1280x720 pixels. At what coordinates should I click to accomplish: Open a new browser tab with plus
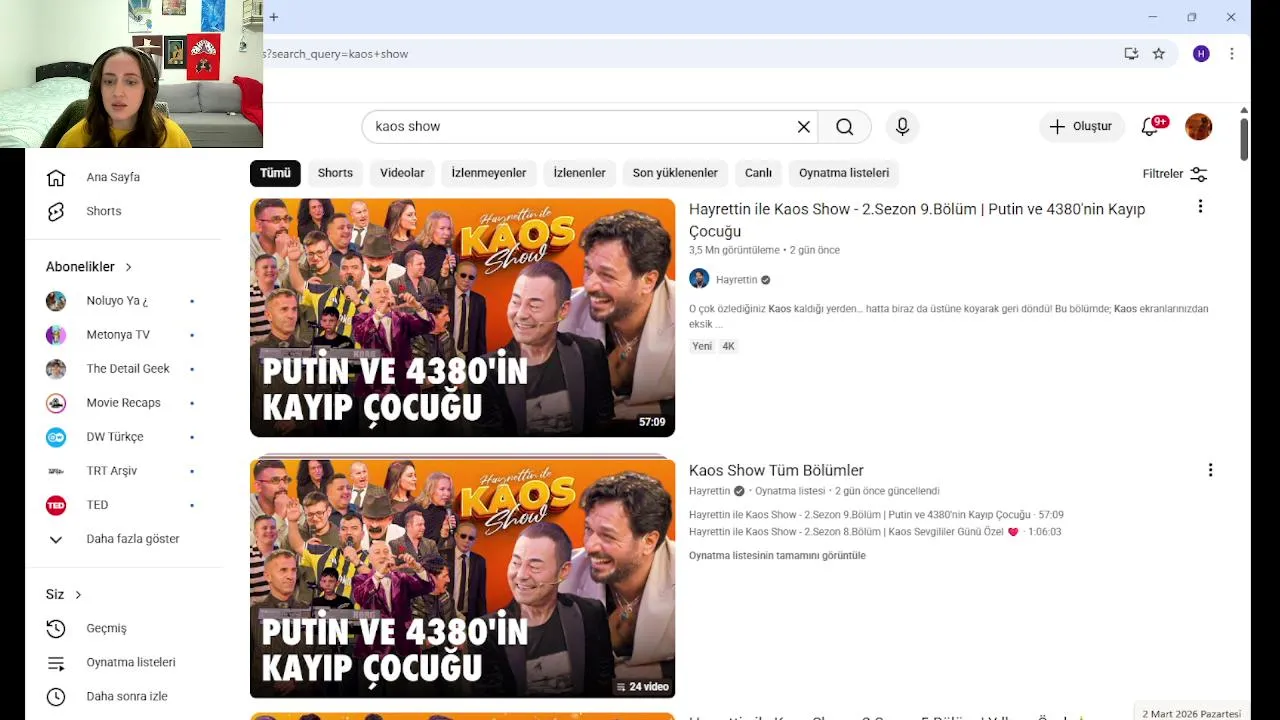point(273,17)
